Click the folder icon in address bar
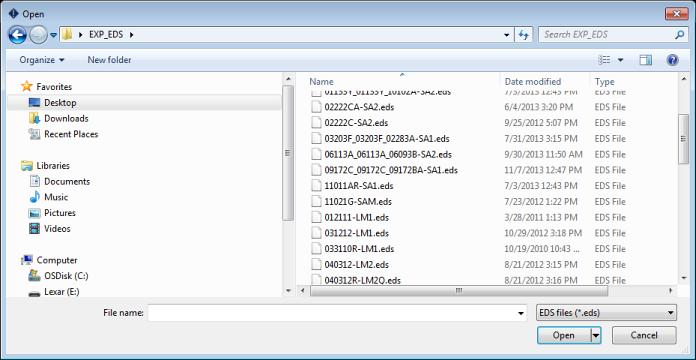696x360 pixels. [67, 34]
